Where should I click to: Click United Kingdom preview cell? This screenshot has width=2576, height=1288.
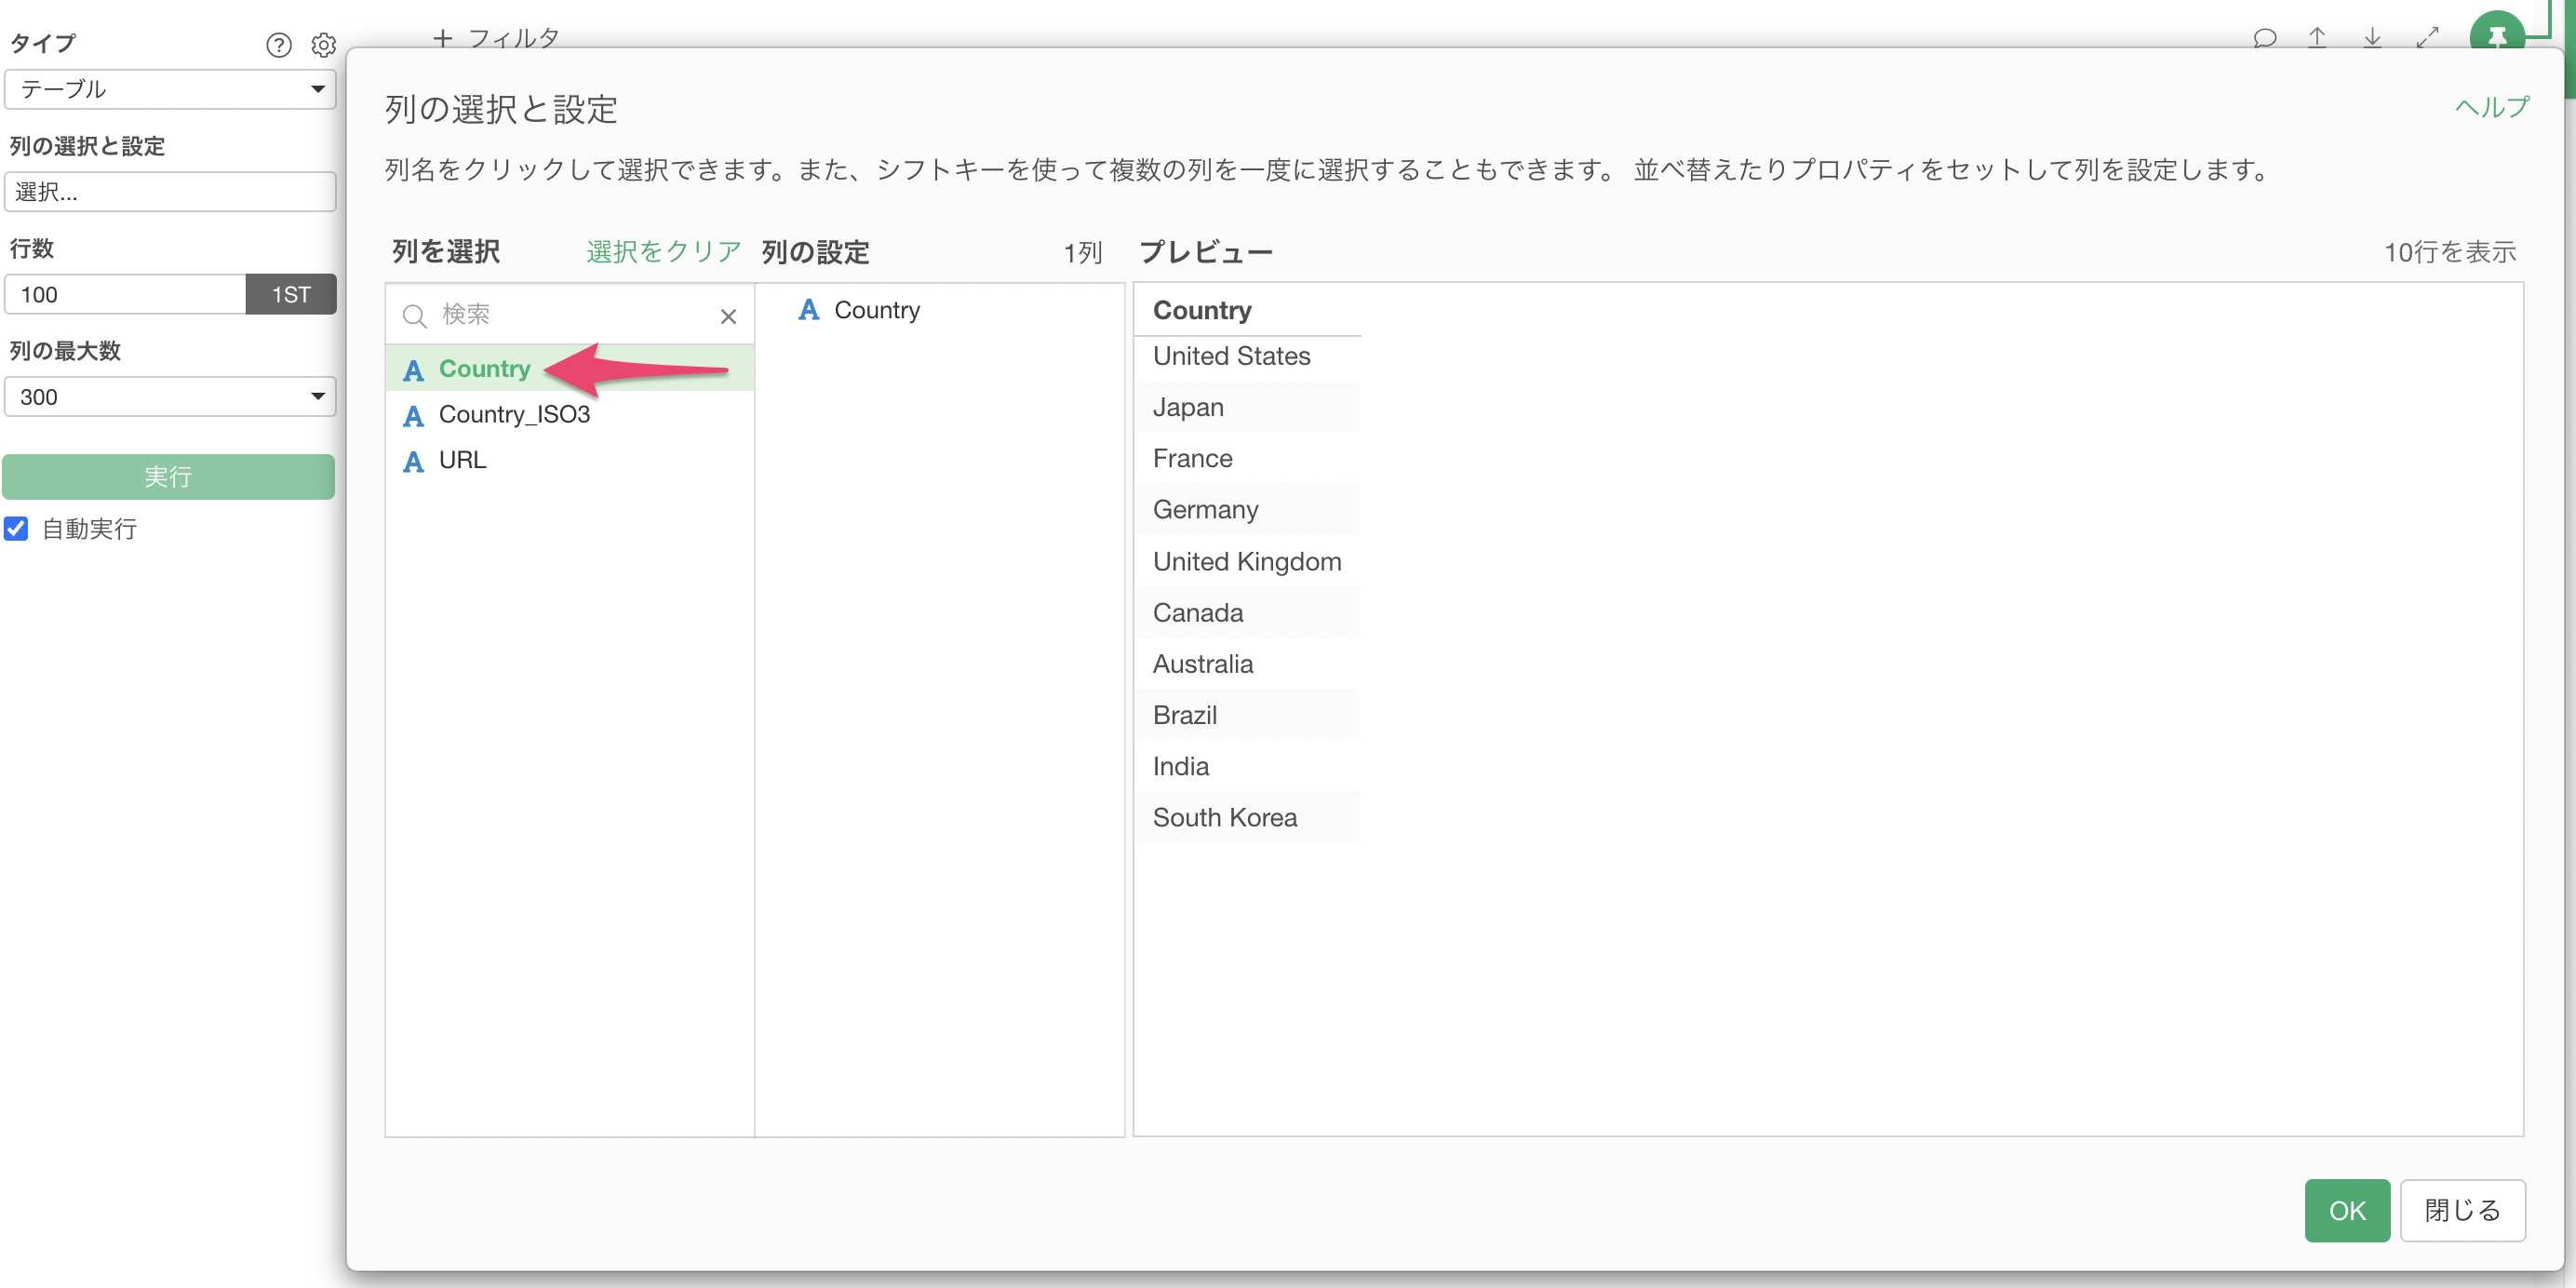click(1248, 561)
